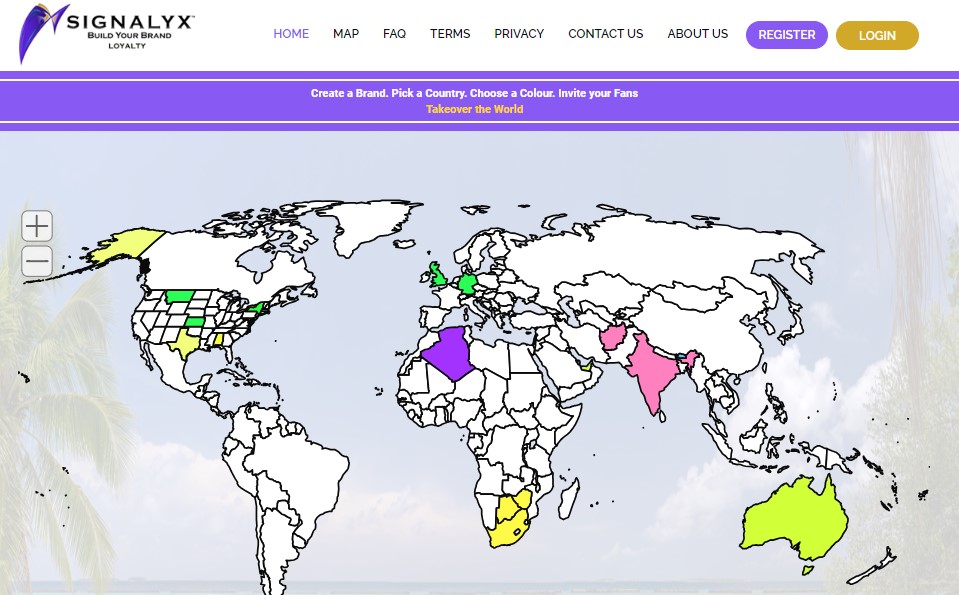Click the LOGIN button

coord(877,35)
